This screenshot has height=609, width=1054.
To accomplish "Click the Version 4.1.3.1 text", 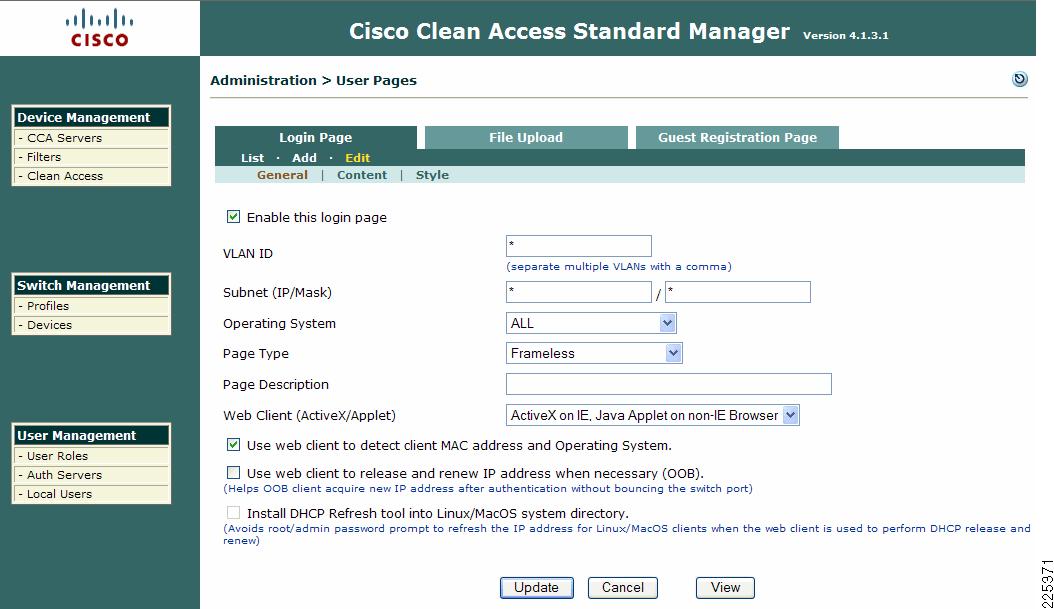I will (x=846, y=36).
